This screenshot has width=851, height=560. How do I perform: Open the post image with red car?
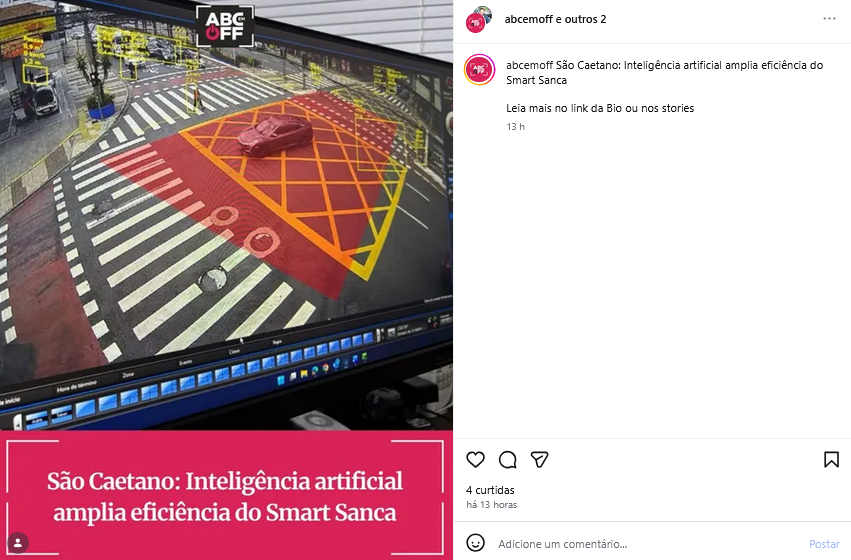point(226,215)
